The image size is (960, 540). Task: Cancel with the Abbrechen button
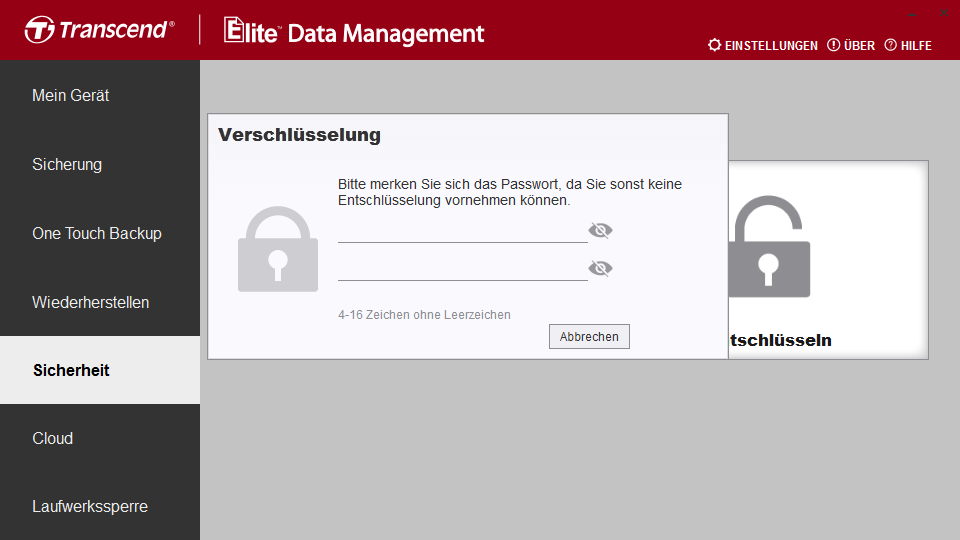pyautogui.click(x=589, y=337)
